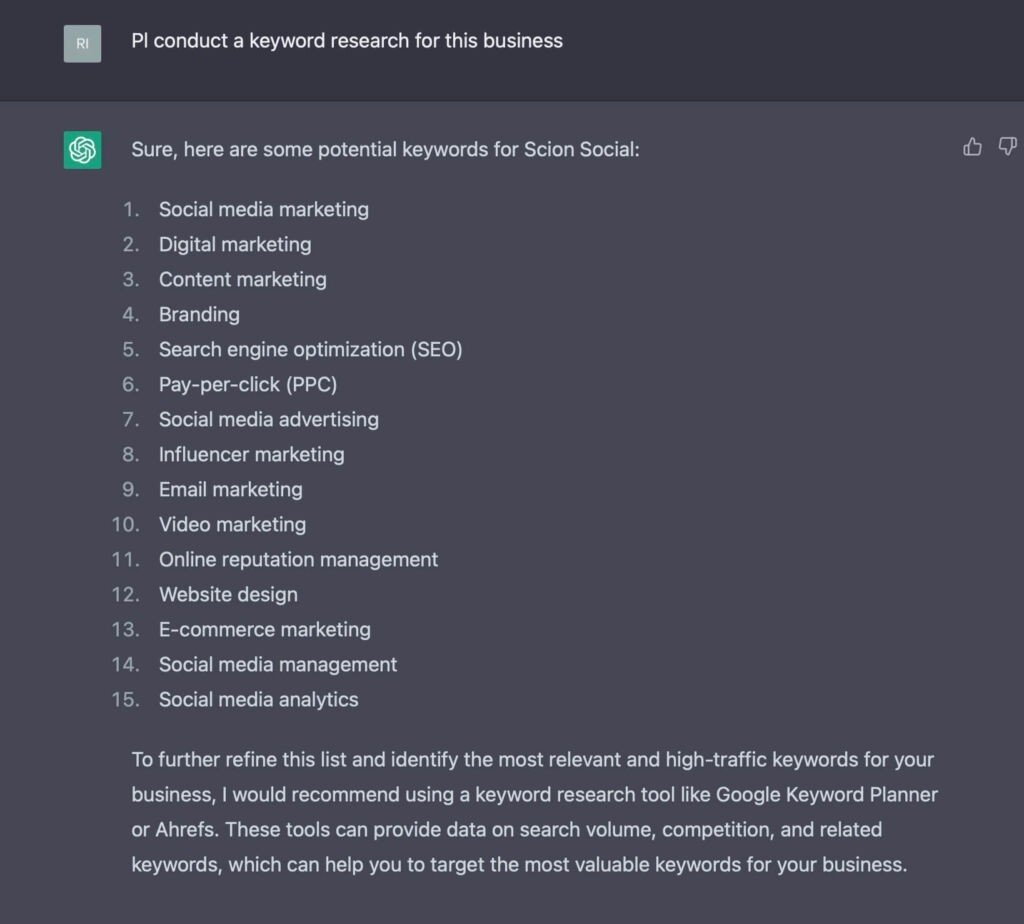Click the list item 'Pay-per-click (PPC)'
The height and width of the screenshot is (924, 1024).
248,385
